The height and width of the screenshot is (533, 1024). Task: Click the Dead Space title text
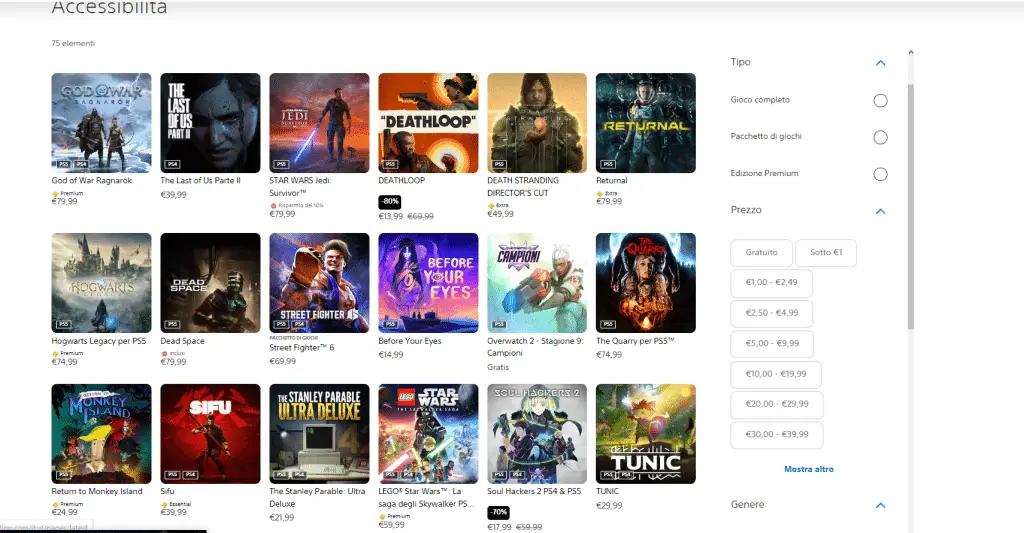(182, 341)
